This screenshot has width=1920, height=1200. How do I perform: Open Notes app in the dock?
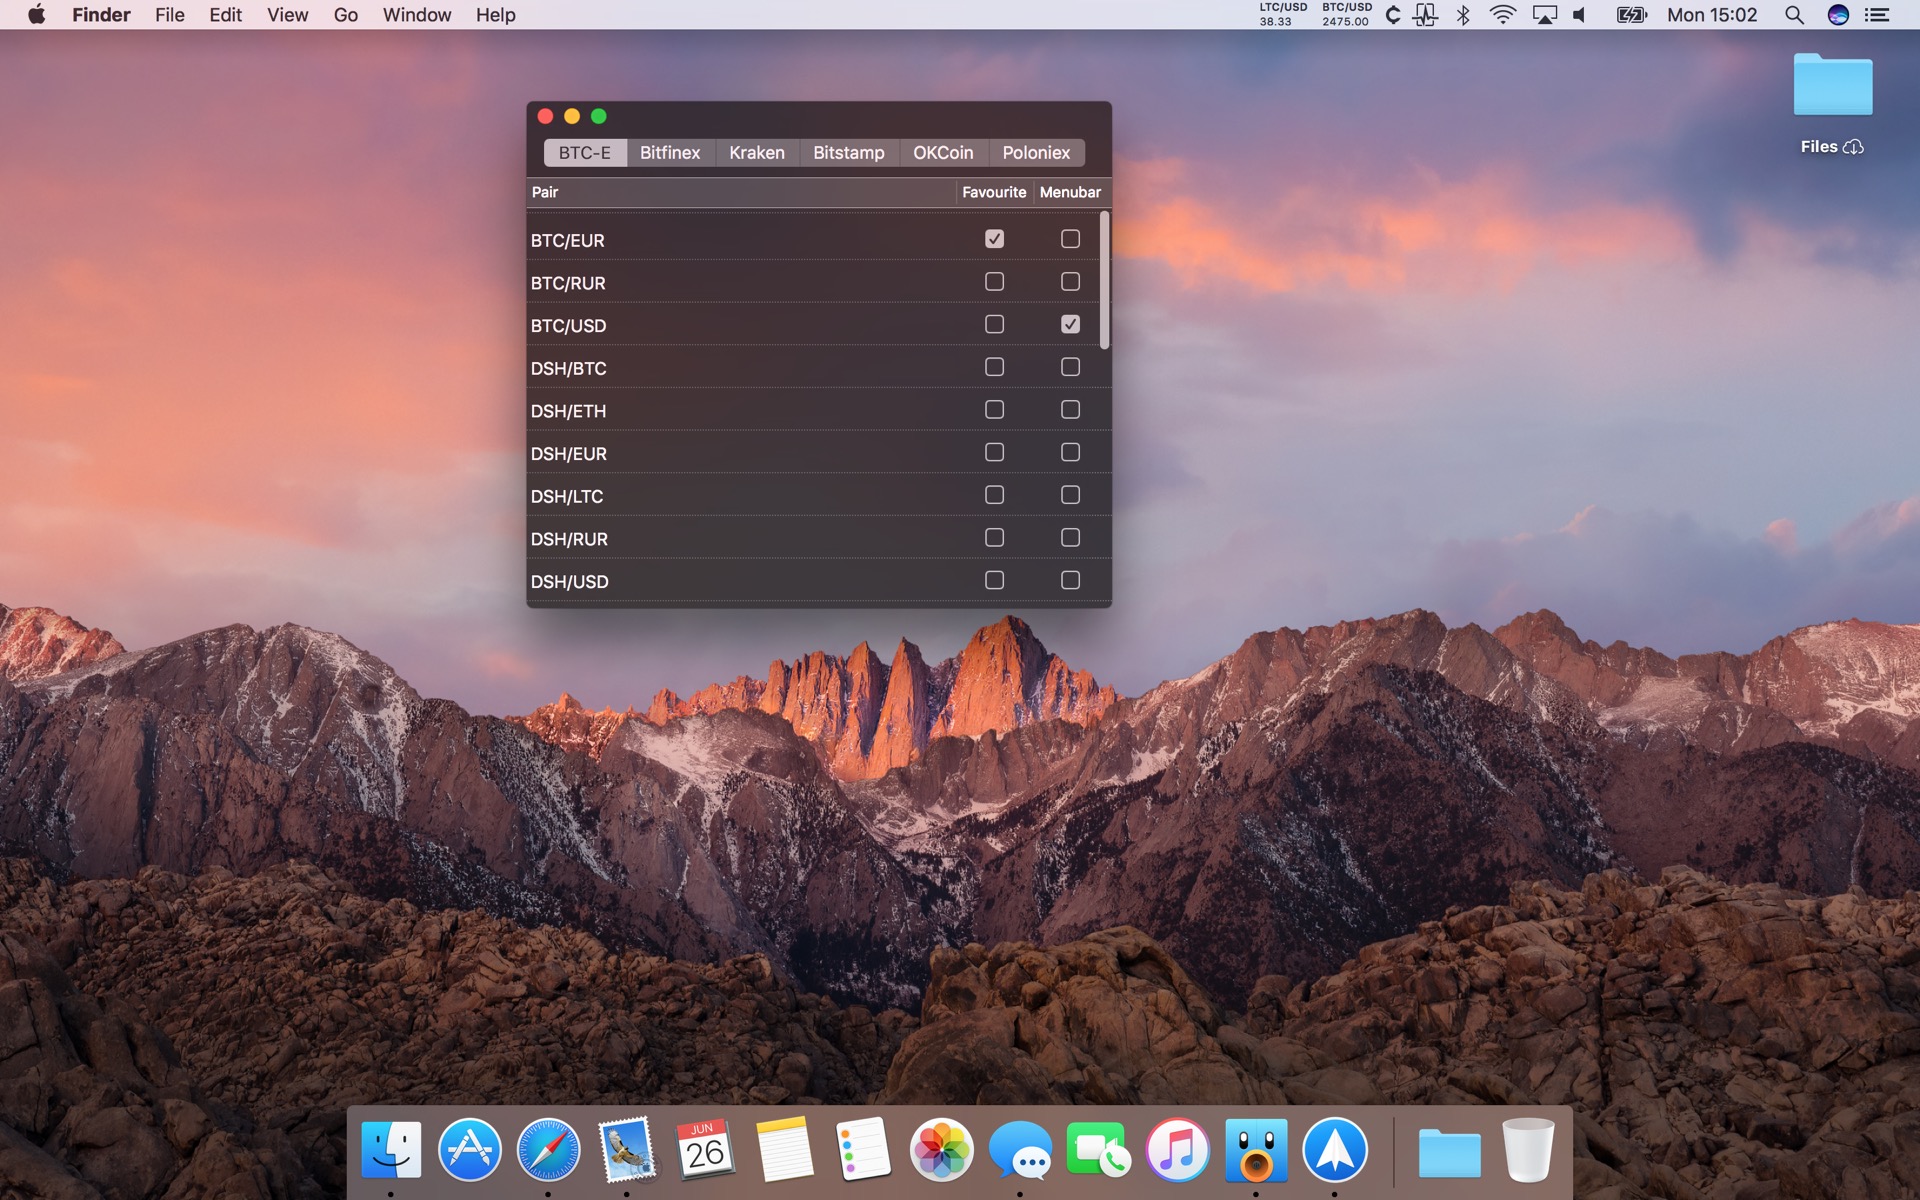(784, 1150)
